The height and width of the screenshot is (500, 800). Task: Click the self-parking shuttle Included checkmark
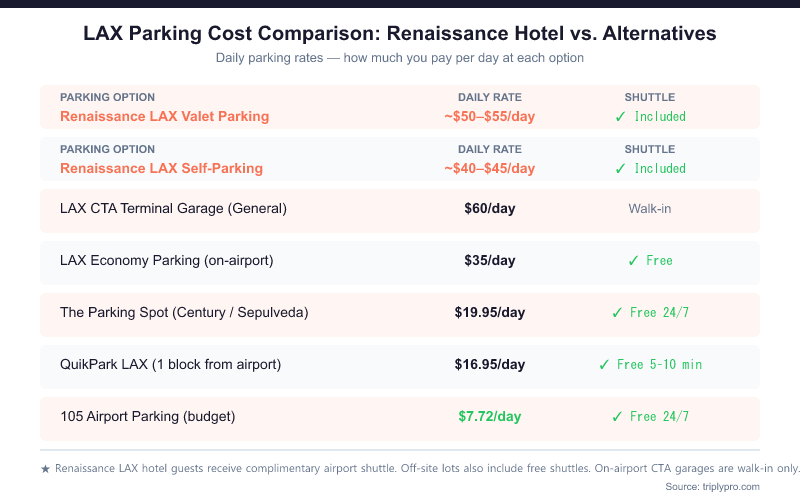pyautogui.click(x=621, y=168)
